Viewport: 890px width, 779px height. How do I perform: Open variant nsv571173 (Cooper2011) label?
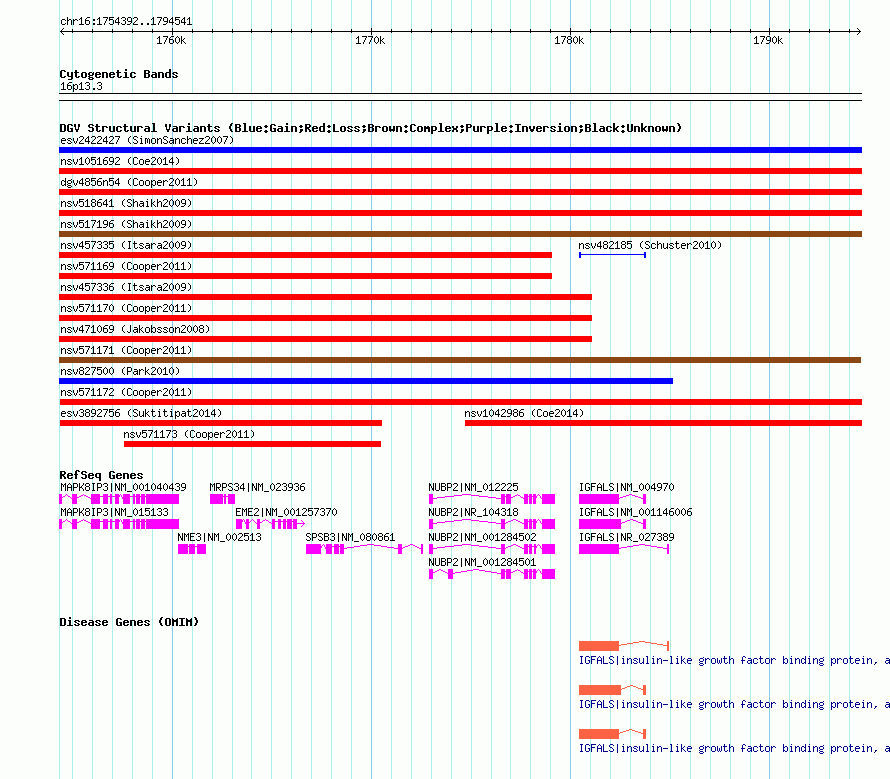click(189, 434)
